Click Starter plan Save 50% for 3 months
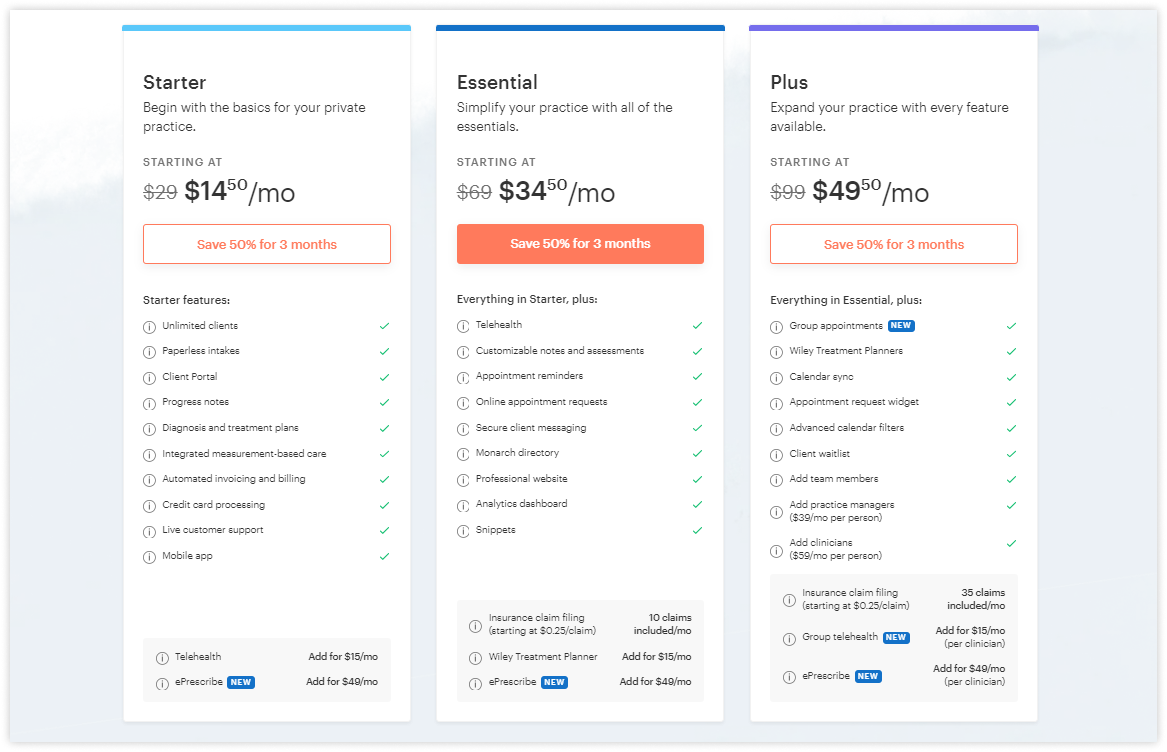 tap(266, 244)
